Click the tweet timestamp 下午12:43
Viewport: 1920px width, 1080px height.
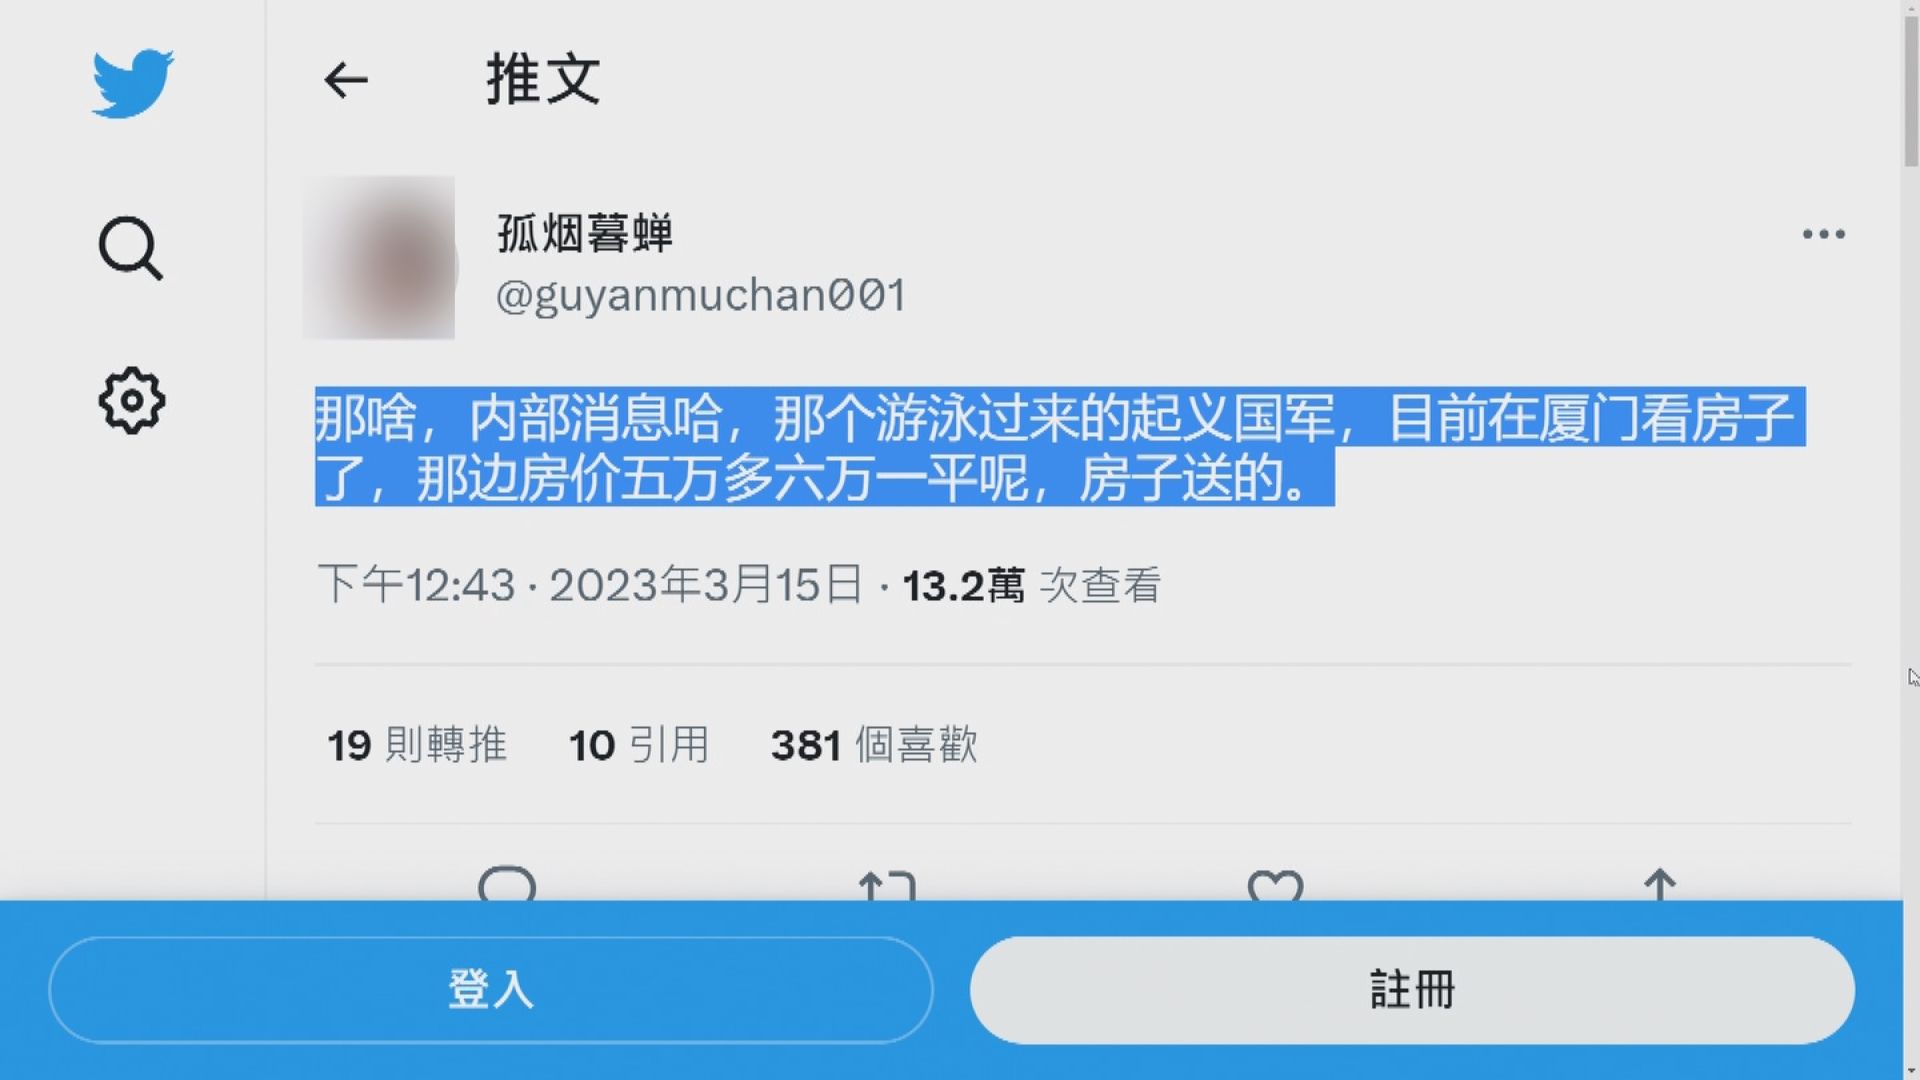pyautogui.click(x=416, y=585)
